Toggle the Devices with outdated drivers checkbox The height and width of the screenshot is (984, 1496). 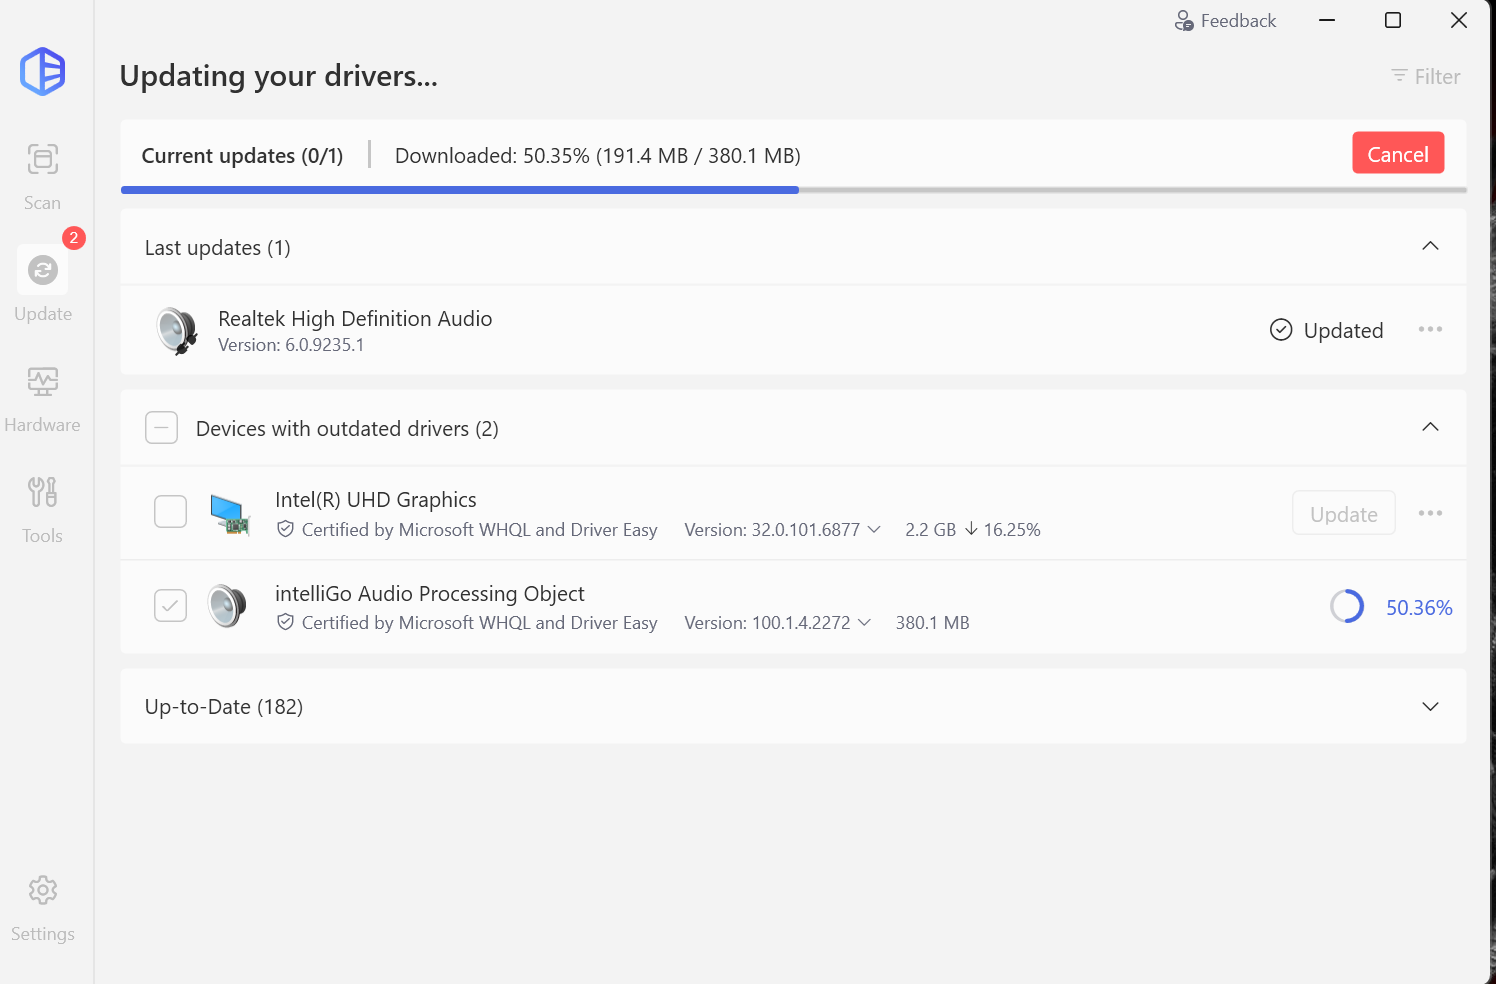point(161,428)
